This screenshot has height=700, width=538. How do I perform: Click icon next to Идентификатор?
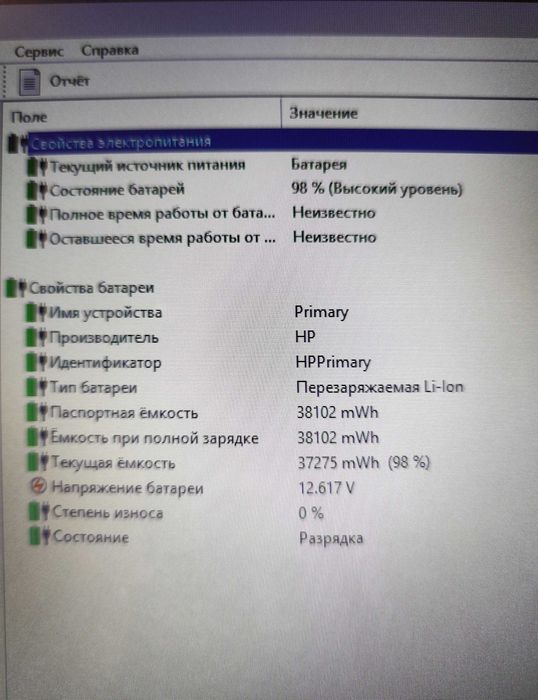[x=37, y=362]
